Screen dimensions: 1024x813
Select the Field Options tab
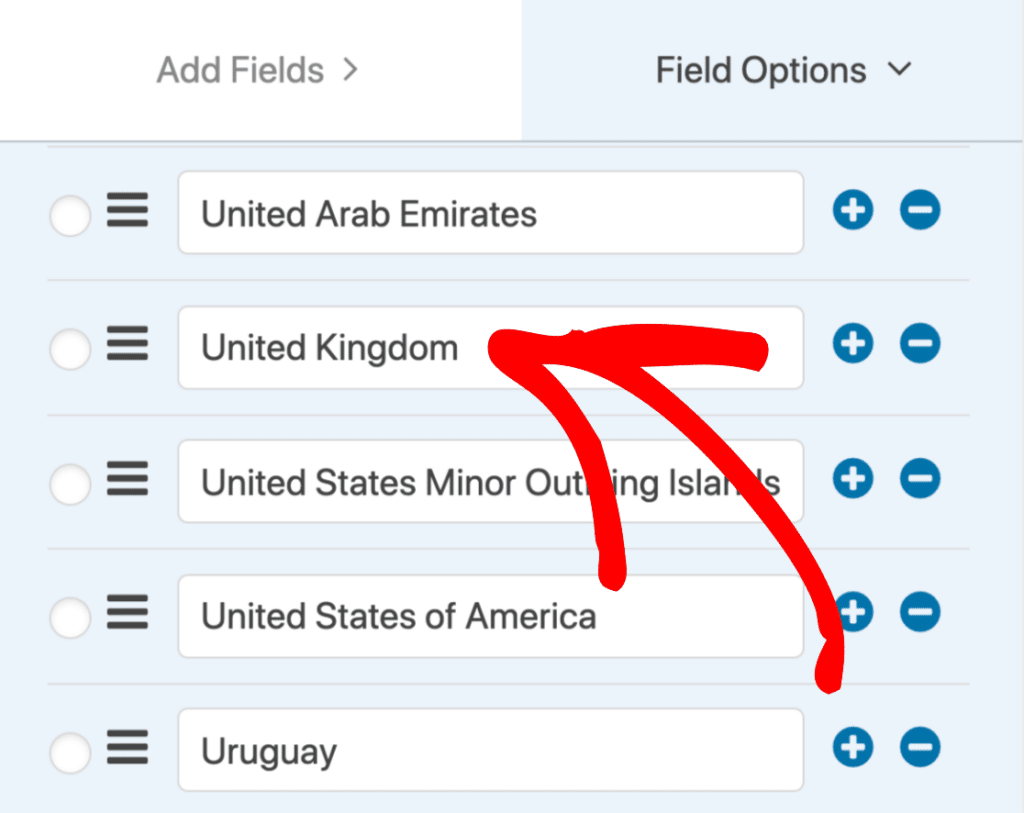pyautogui.click(x=760, y=70)
